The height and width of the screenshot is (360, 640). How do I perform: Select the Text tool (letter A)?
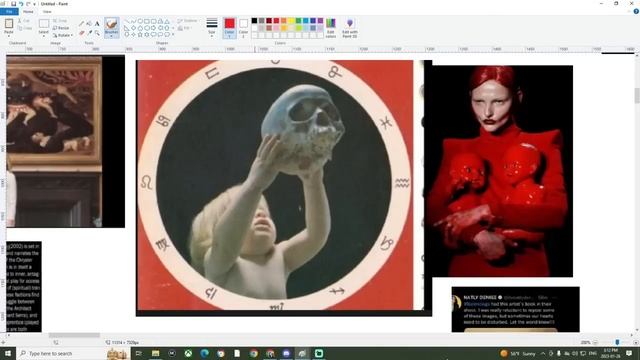click(97, 24)
